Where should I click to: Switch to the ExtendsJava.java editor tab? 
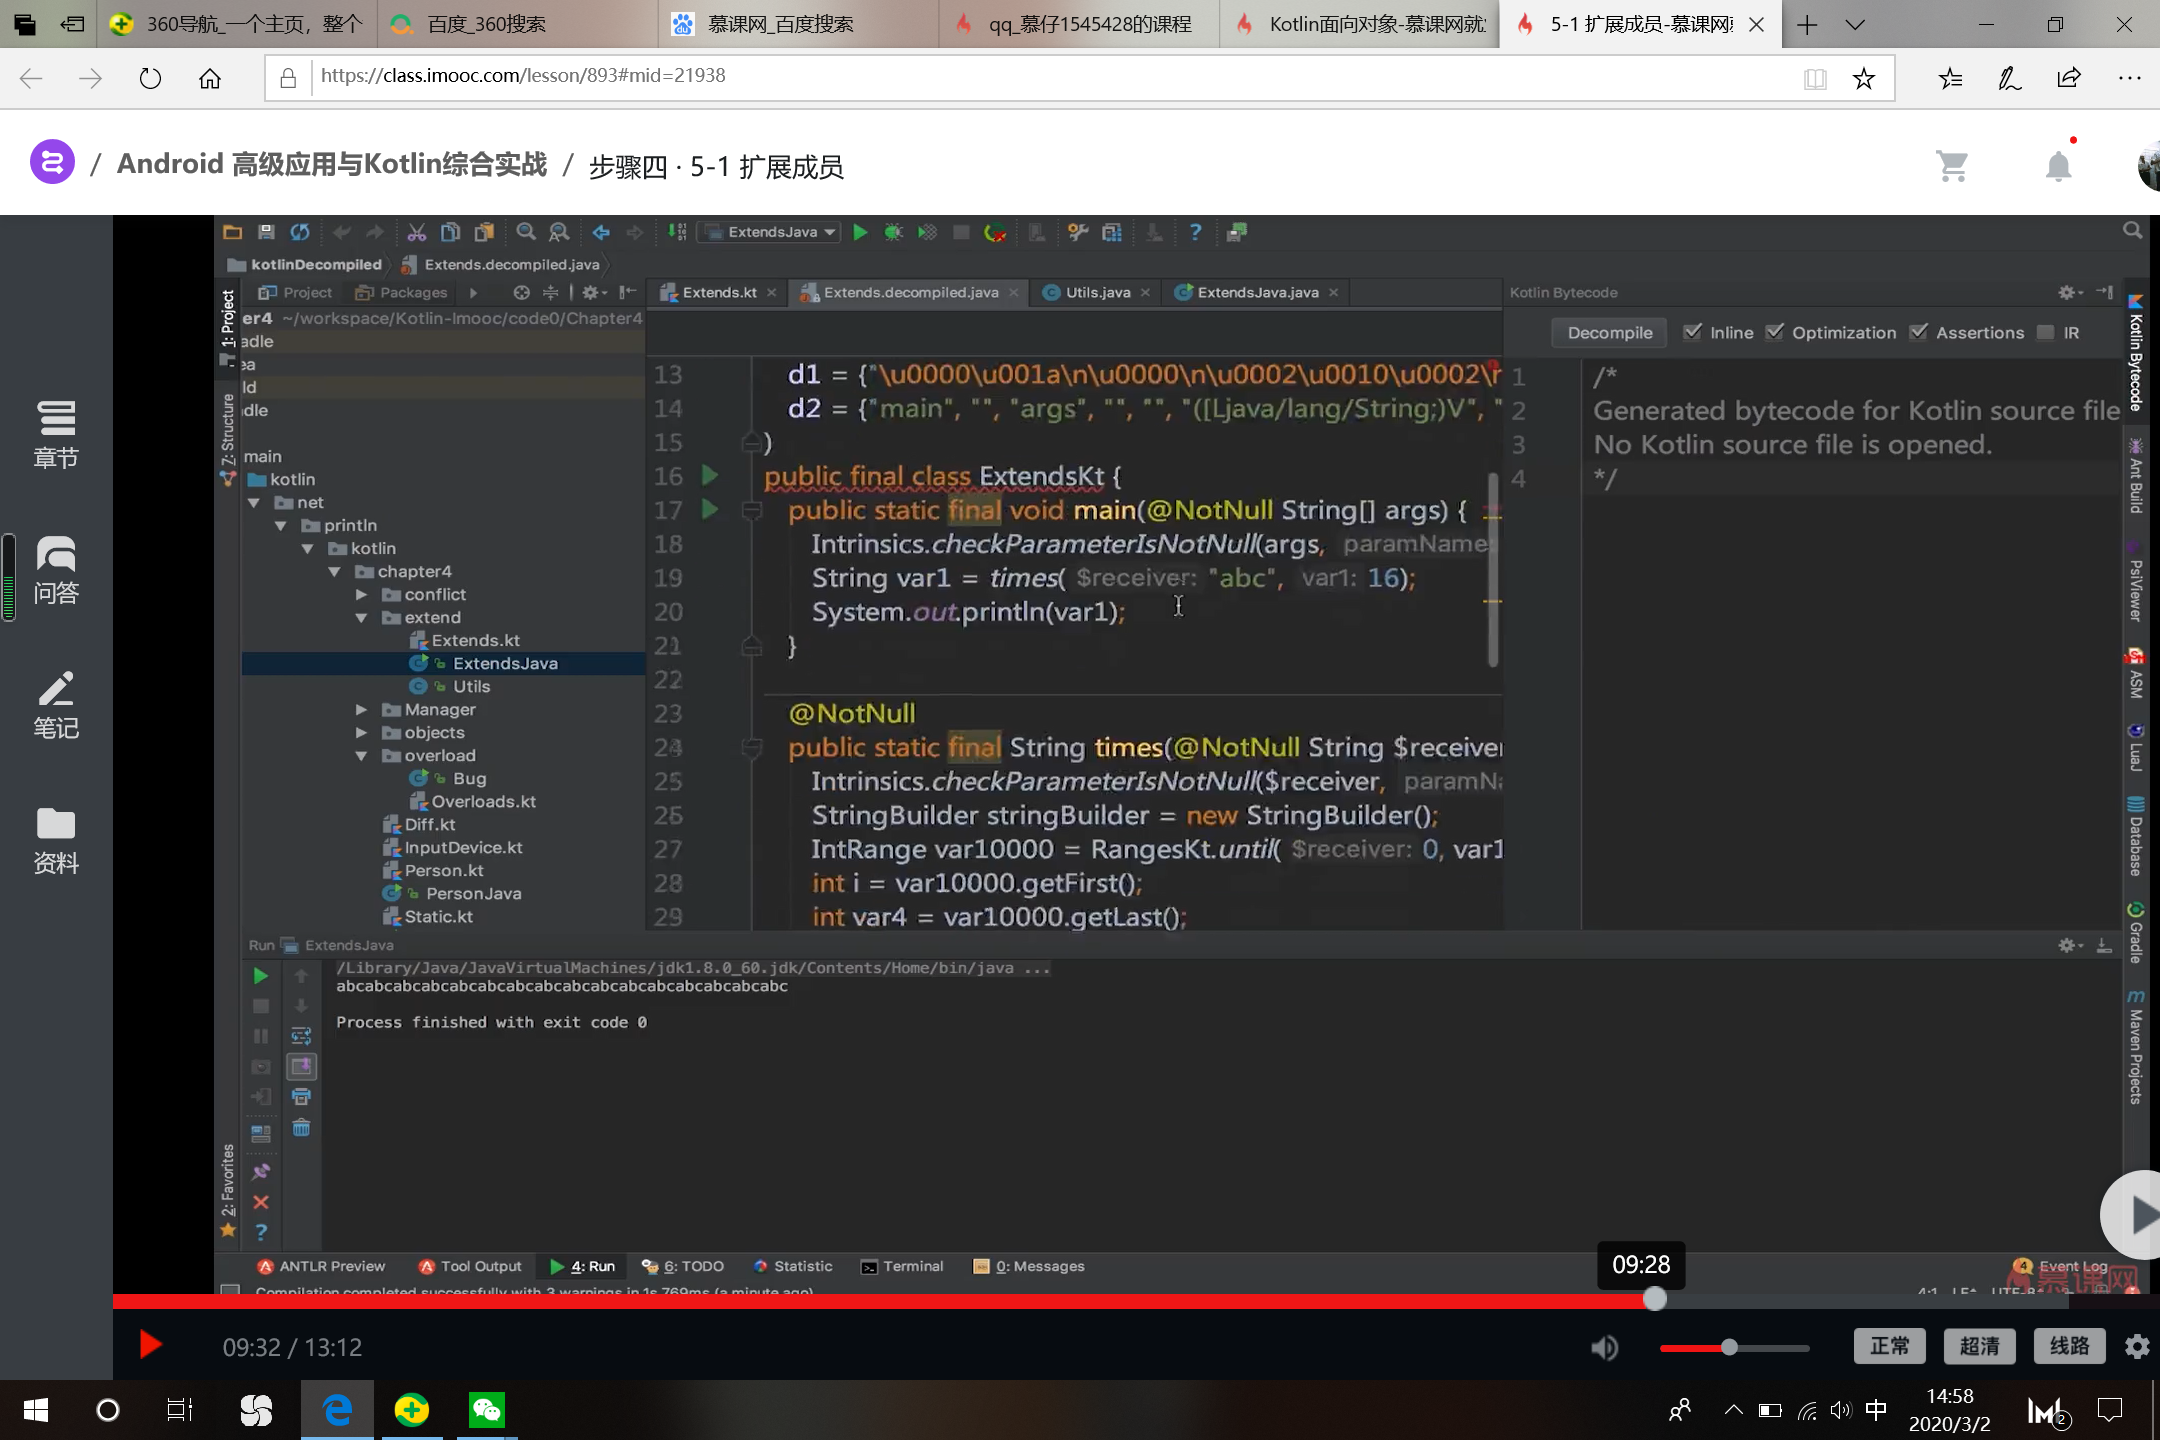click(1257, 292)
